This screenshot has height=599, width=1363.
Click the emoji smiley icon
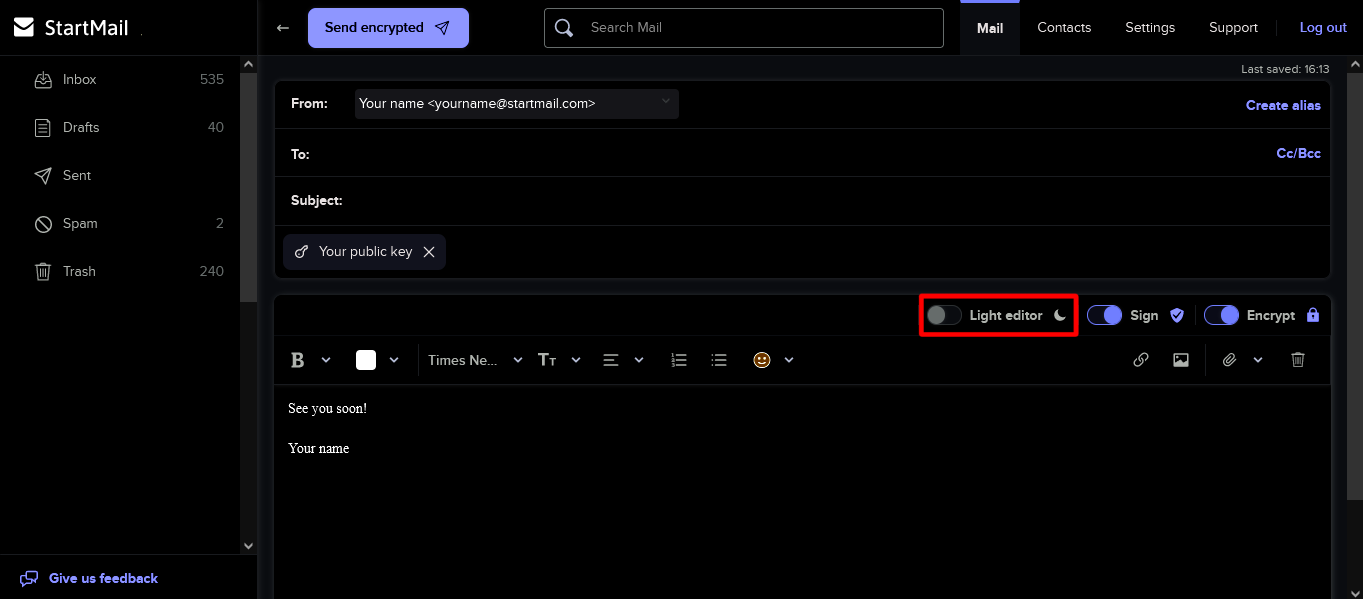(762, 360)
